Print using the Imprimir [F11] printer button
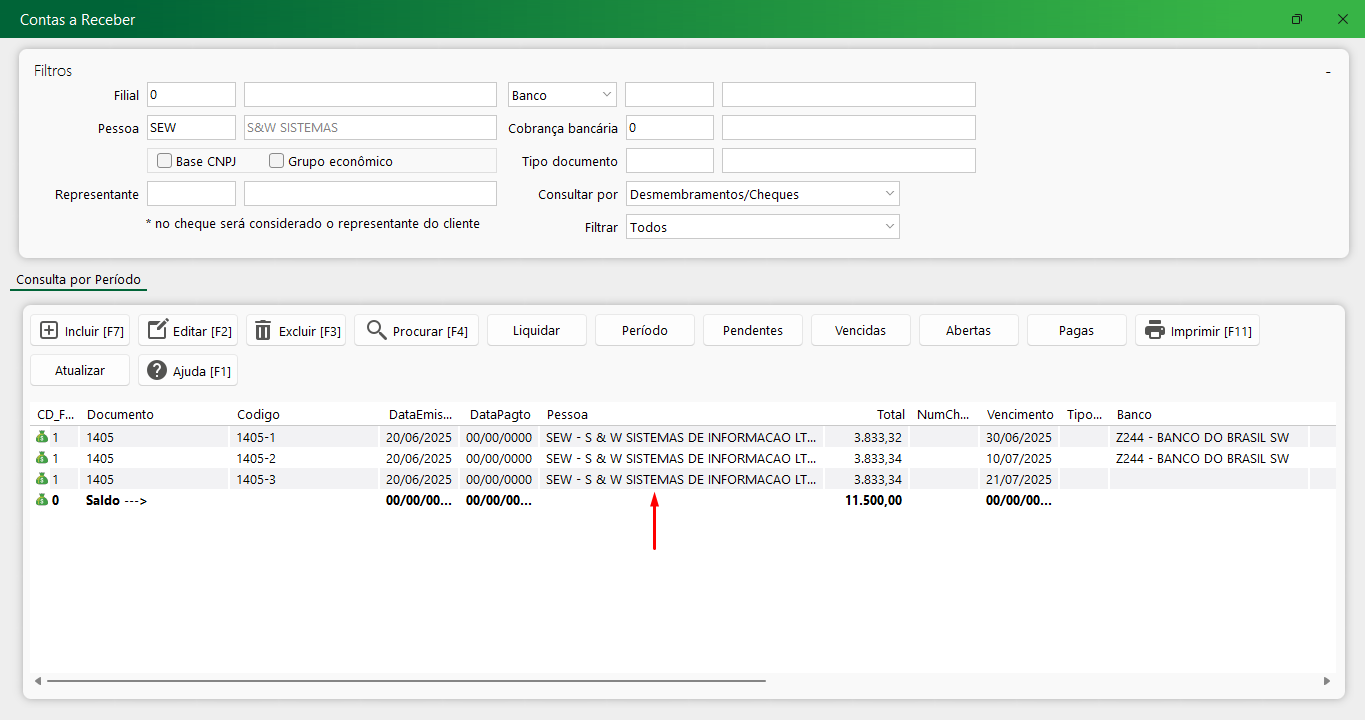The height and width of the screenshot is (720, 1365). click(1196, 331)
